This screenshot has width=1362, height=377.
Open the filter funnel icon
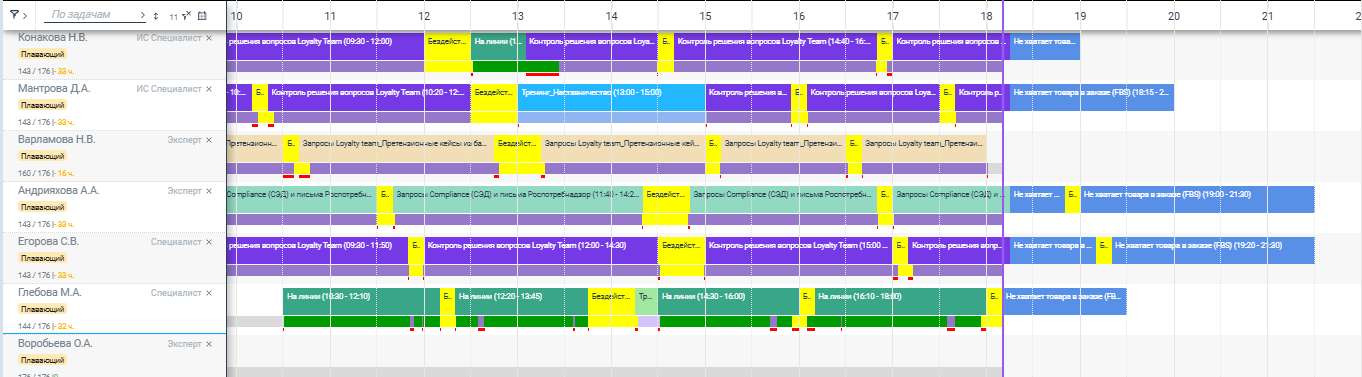pos(14,15)
